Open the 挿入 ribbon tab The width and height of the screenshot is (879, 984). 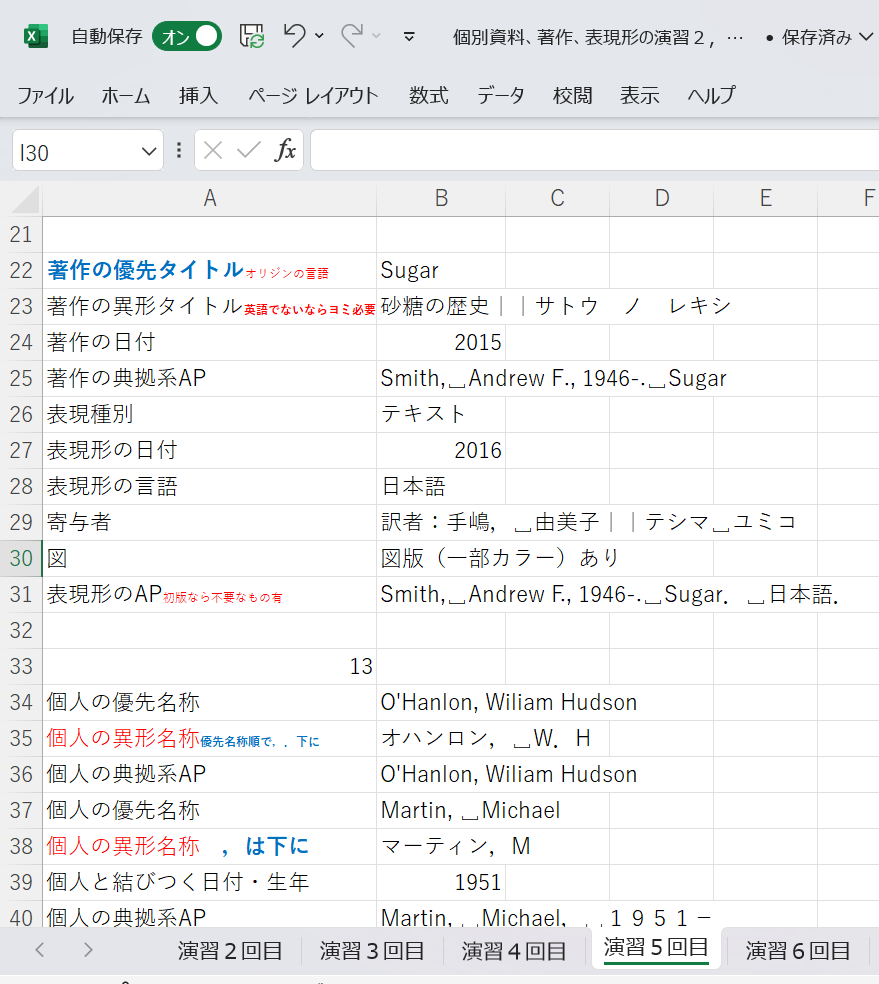tap(198, 95)
